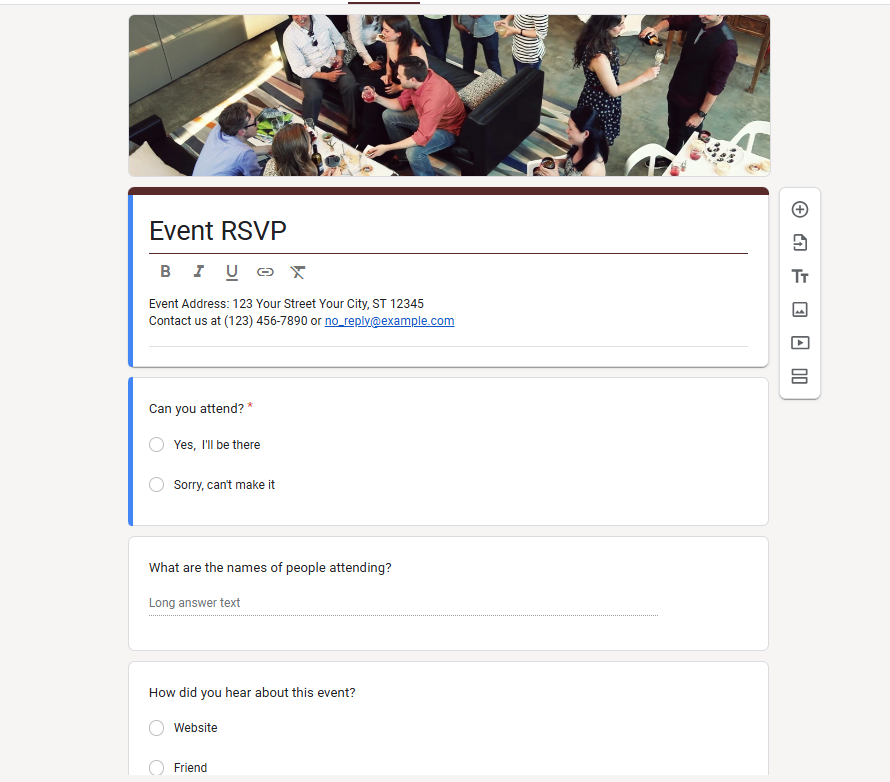The width and height of the screenshot is (890, 782).
Task: Add a new section to the form
Action: pyautogui.click(x=799, y=377)
